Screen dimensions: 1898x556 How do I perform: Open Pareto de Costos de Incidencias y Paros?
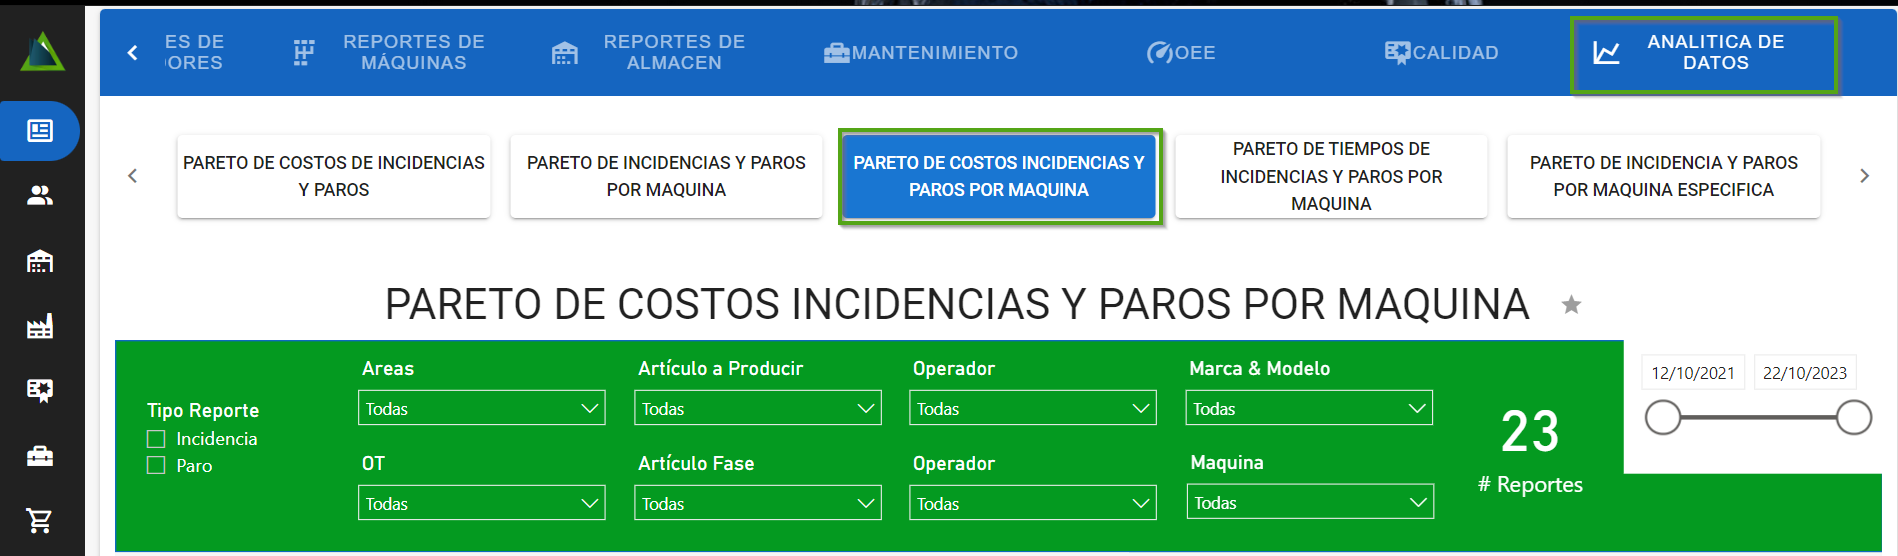[x=334, y=176]
